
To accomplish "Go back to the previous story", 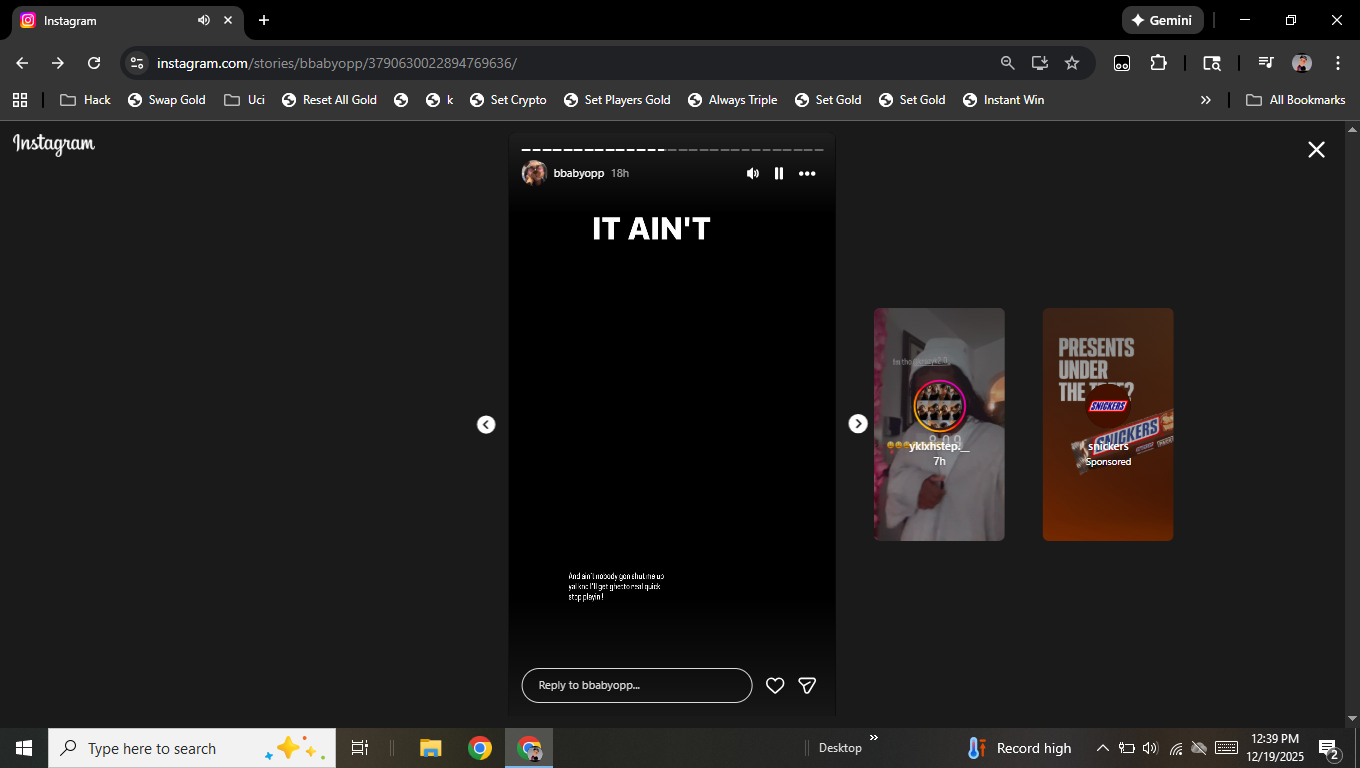I will pos(486,425).
